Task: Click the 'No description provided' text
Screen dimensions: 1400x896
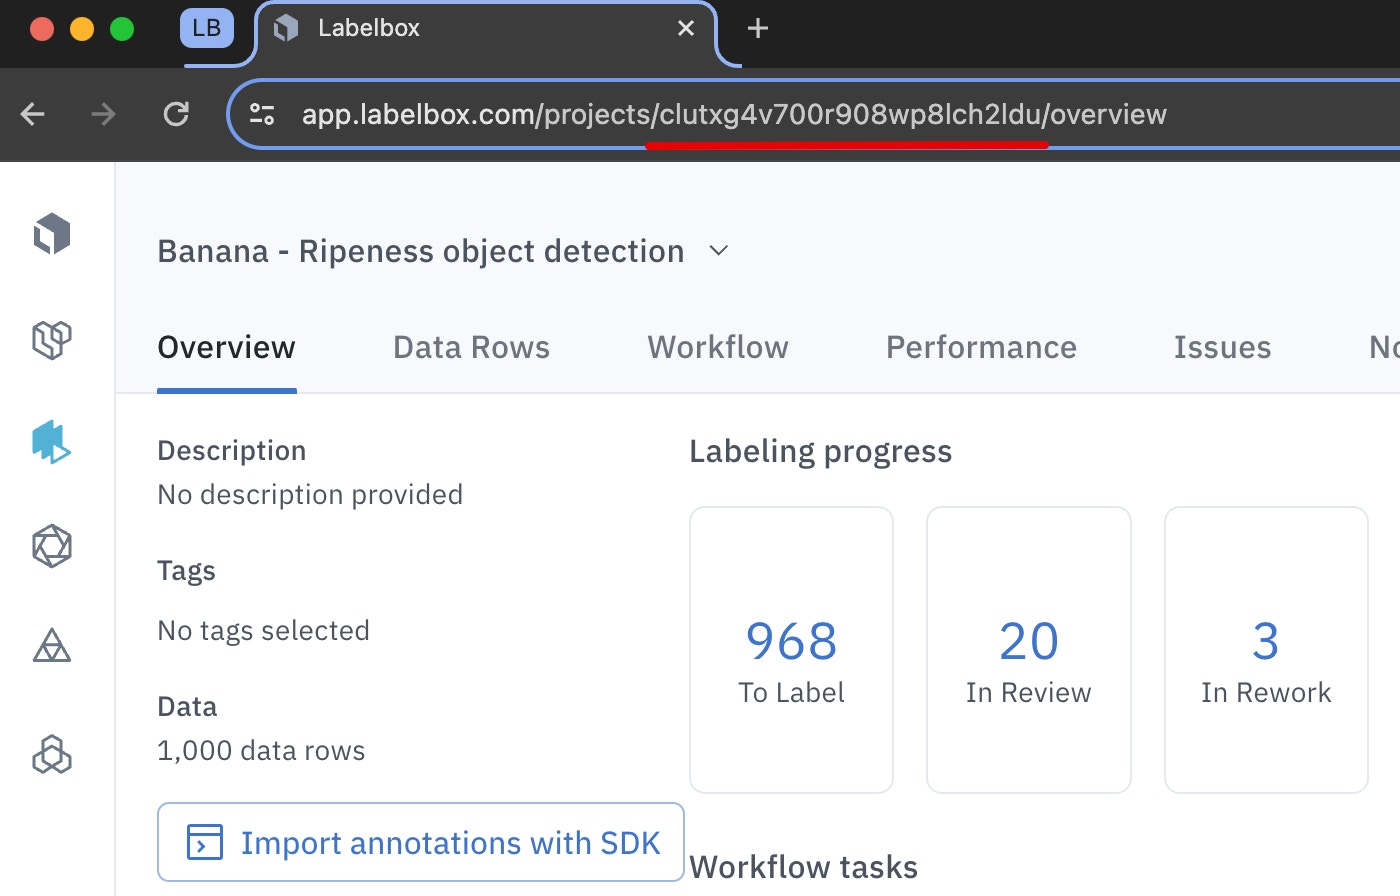Action: [310, 495]
